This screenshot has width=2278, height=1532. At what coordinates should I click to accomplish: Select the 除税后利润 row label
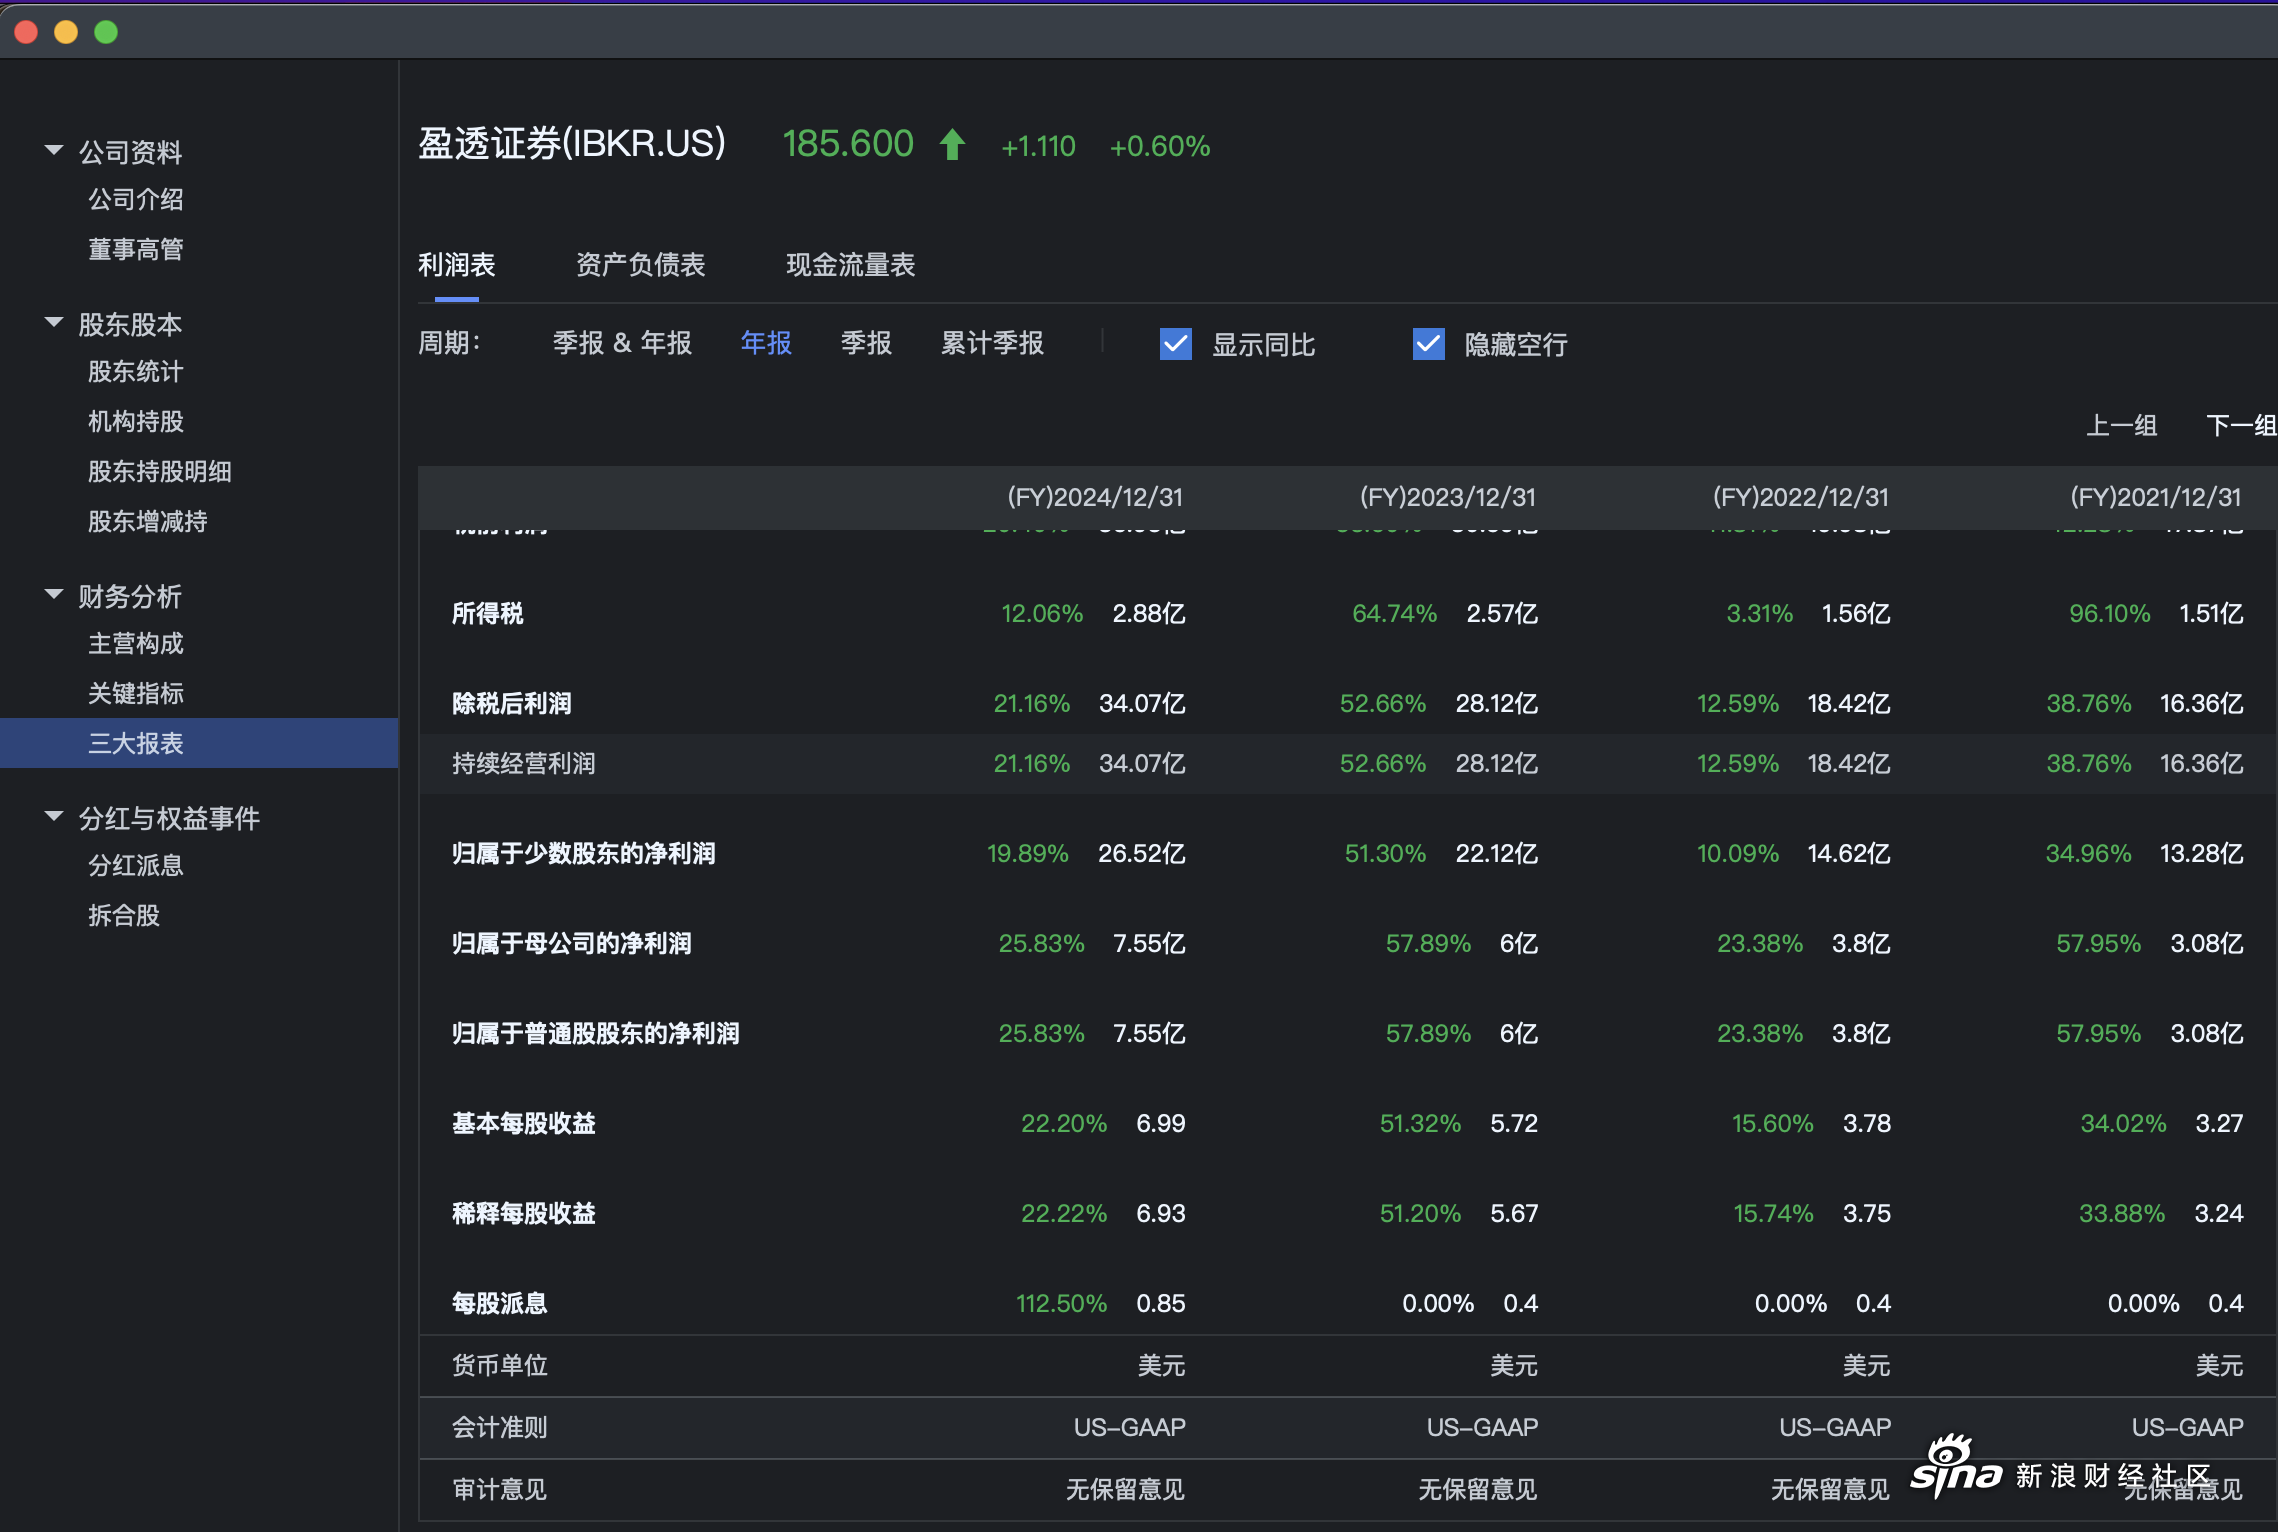tap(512, 703)
